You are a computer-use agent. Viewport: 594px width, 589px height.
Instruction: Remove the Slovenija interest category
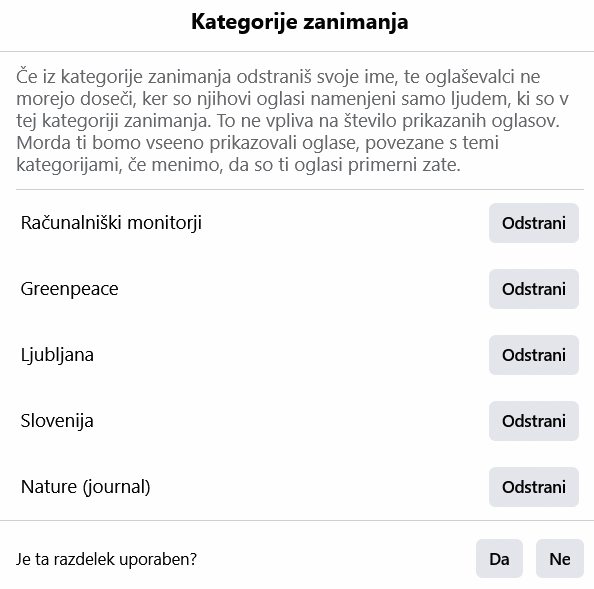534,421
